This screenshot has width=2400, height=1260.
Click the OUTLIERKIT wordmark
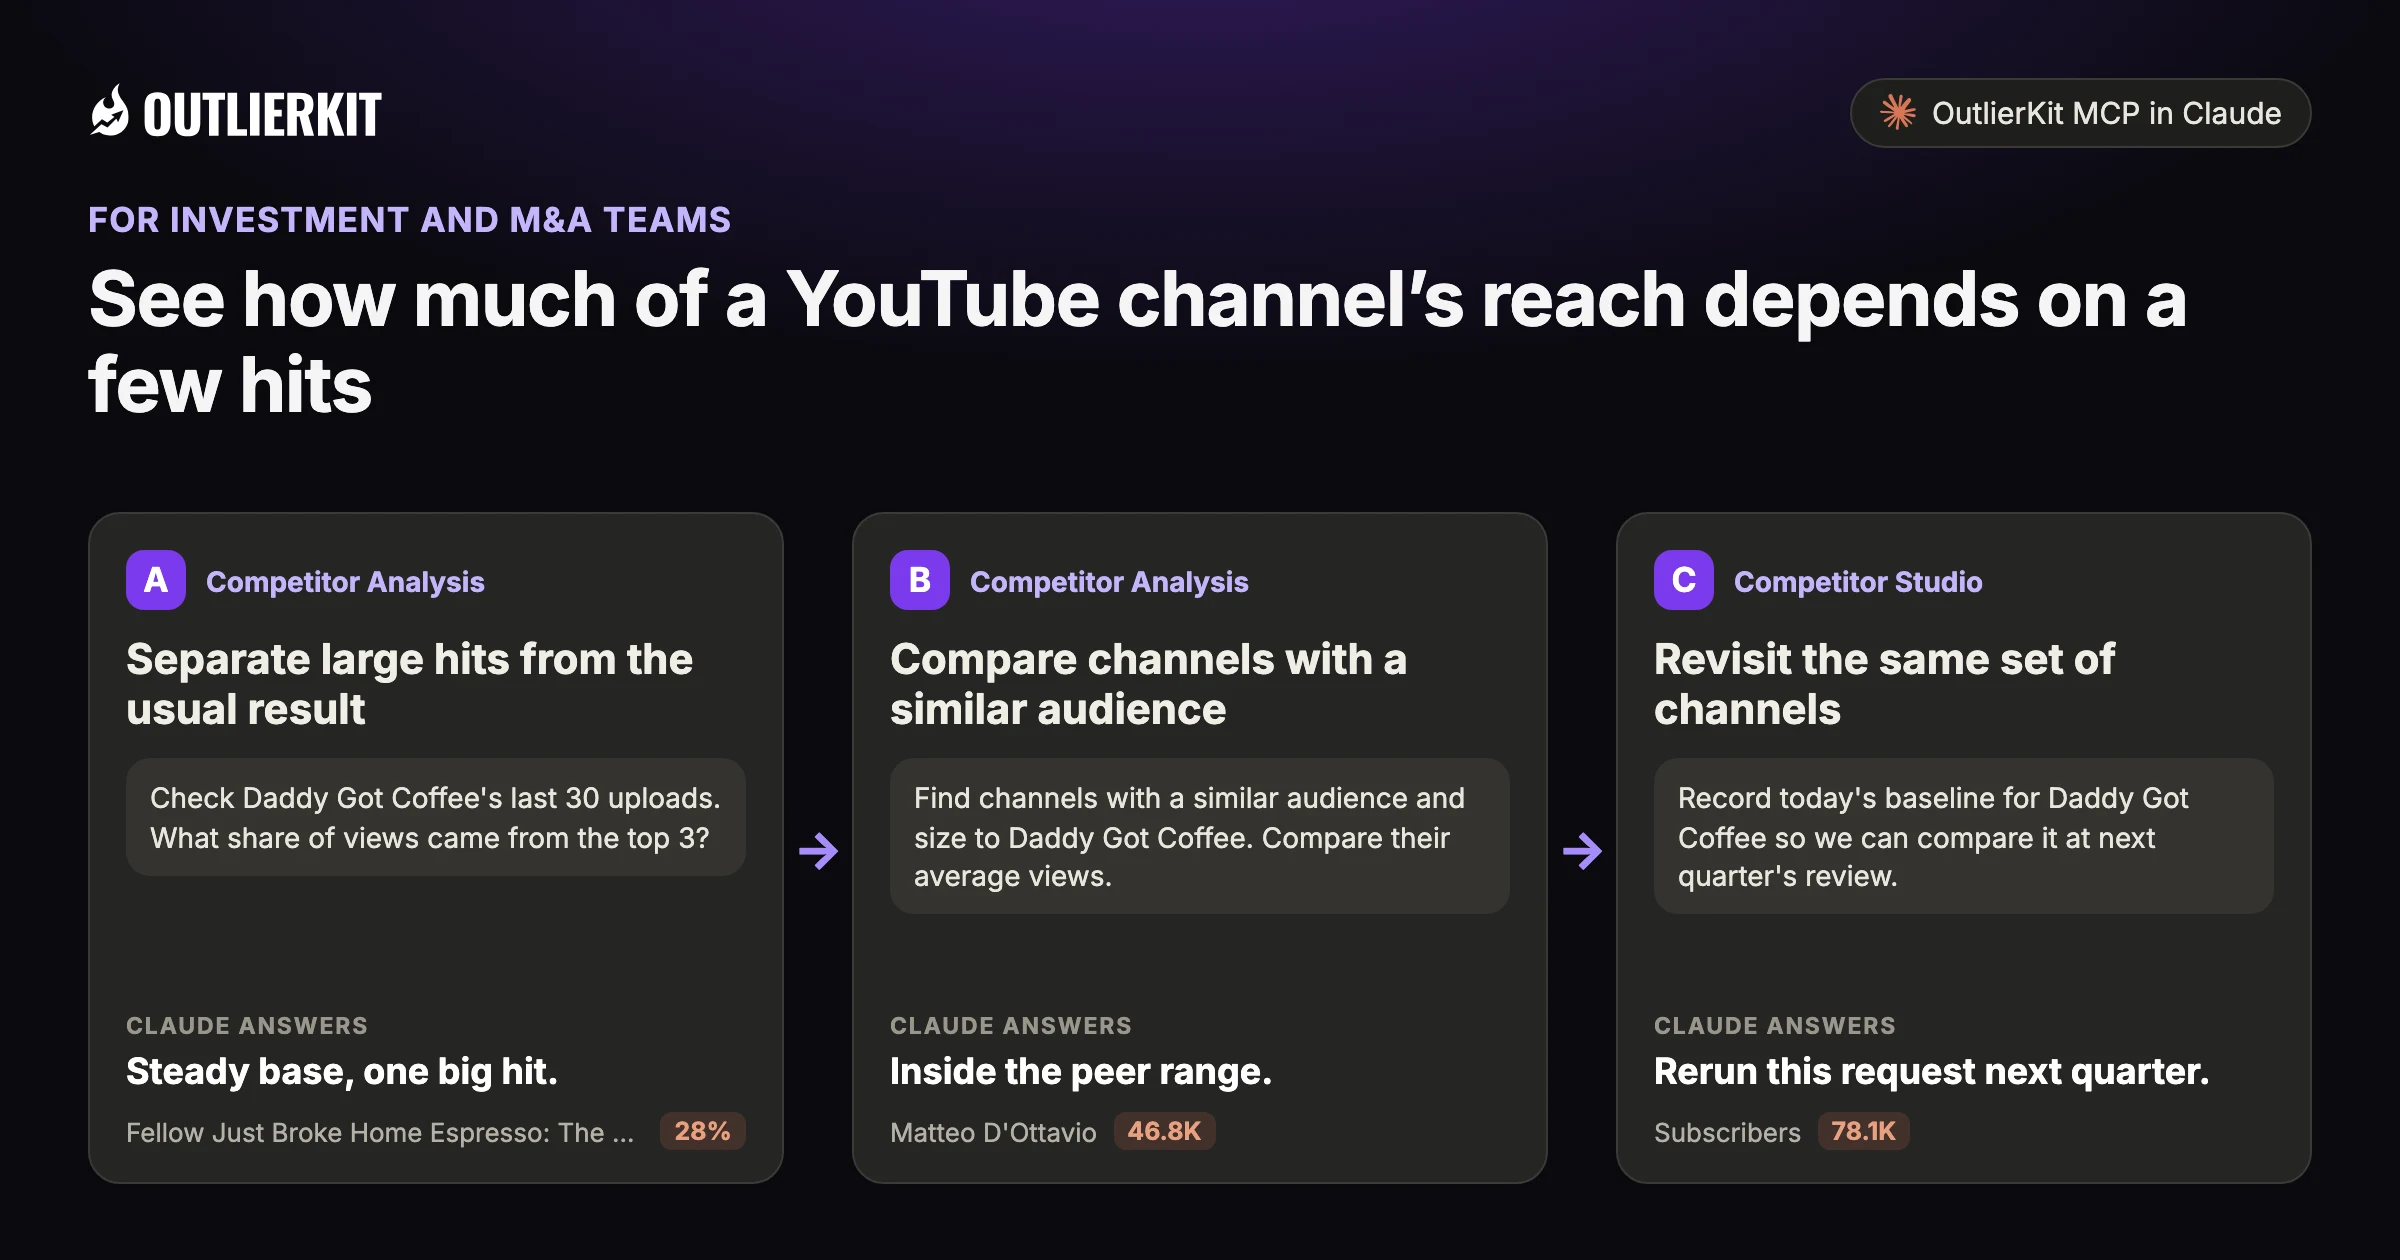[262, 115]
